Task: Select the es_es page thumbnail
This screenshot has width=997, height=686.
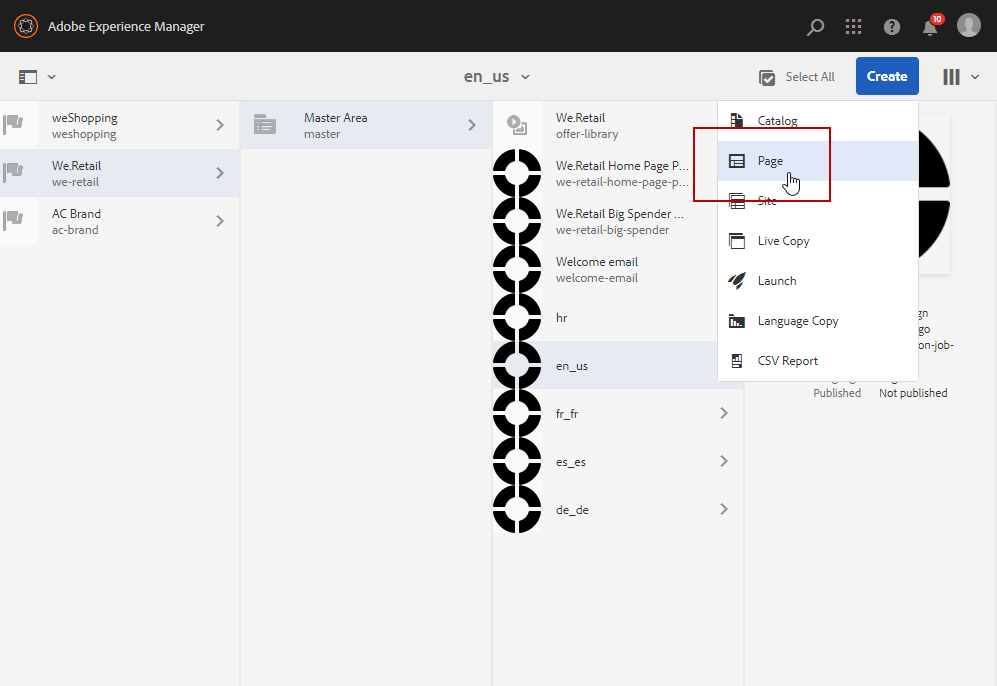Action: pyautogui.click(x=517, y=461)
